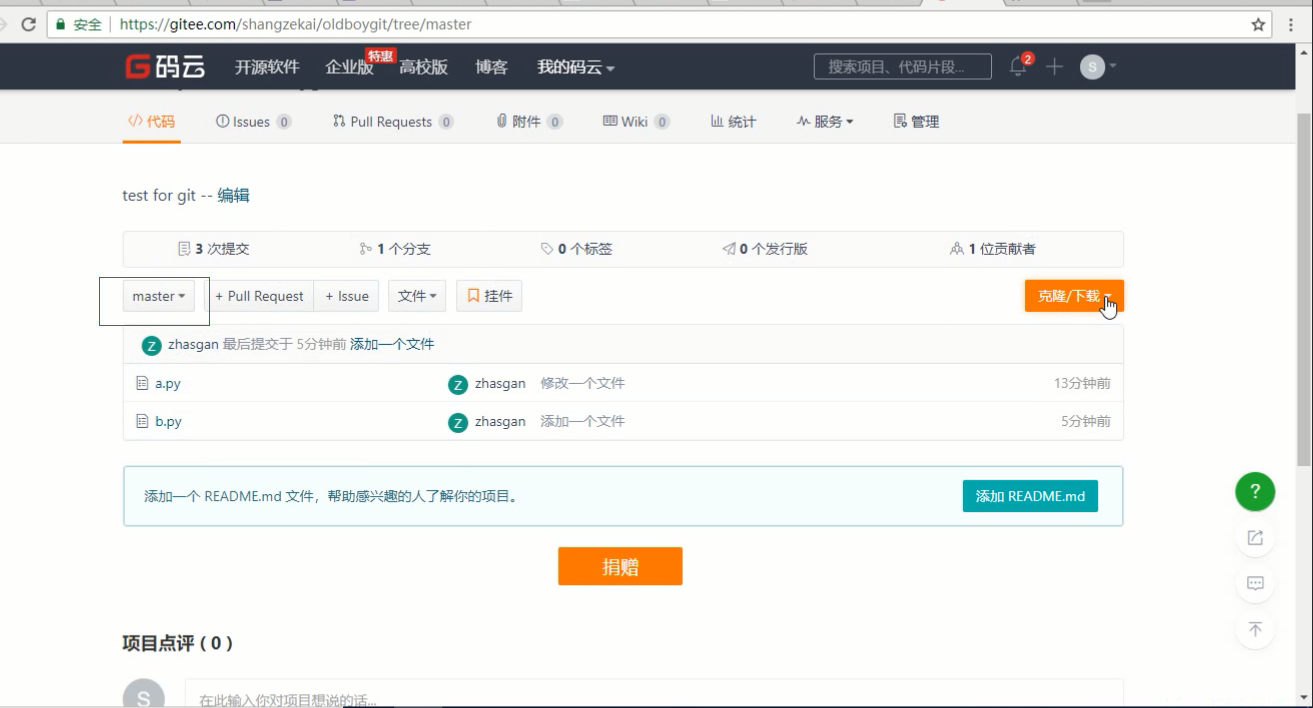Open 博客 in top navigation
The height and width of the screenshot is (708, 1313).
coord(491,67)
